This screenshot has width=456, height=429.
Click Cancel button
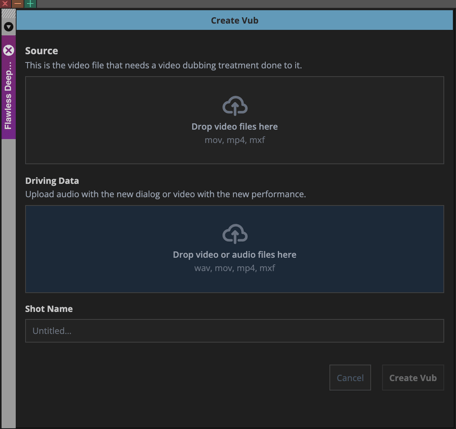pyautogui.click(x=350, y=378)
